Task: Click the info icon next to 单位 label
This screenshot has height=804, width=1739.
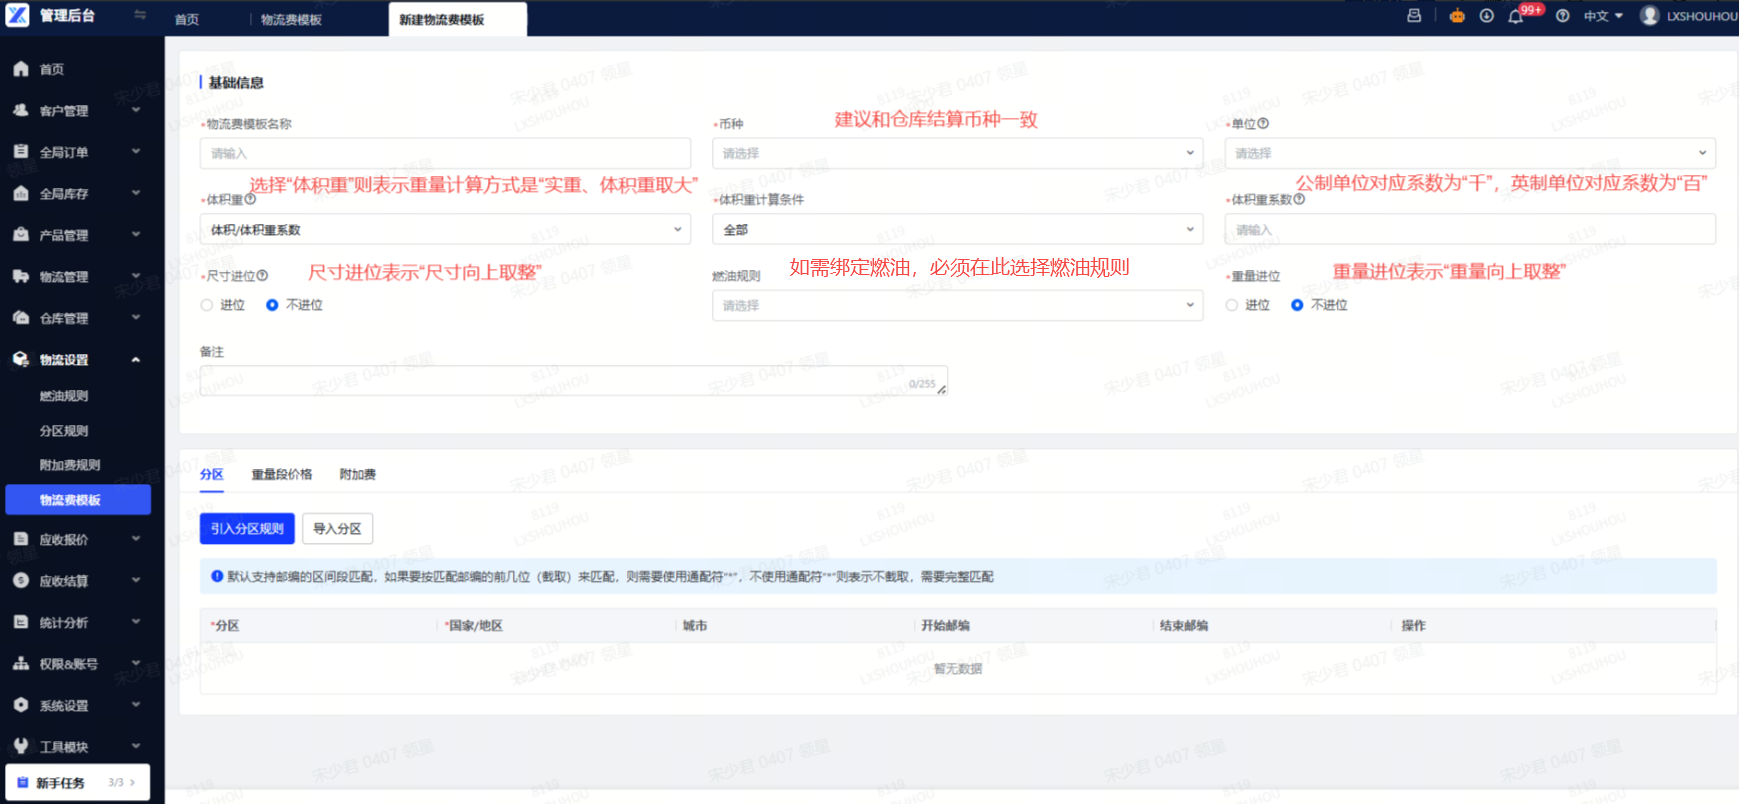Action: pyautogui.click(x=1263, y=124)
